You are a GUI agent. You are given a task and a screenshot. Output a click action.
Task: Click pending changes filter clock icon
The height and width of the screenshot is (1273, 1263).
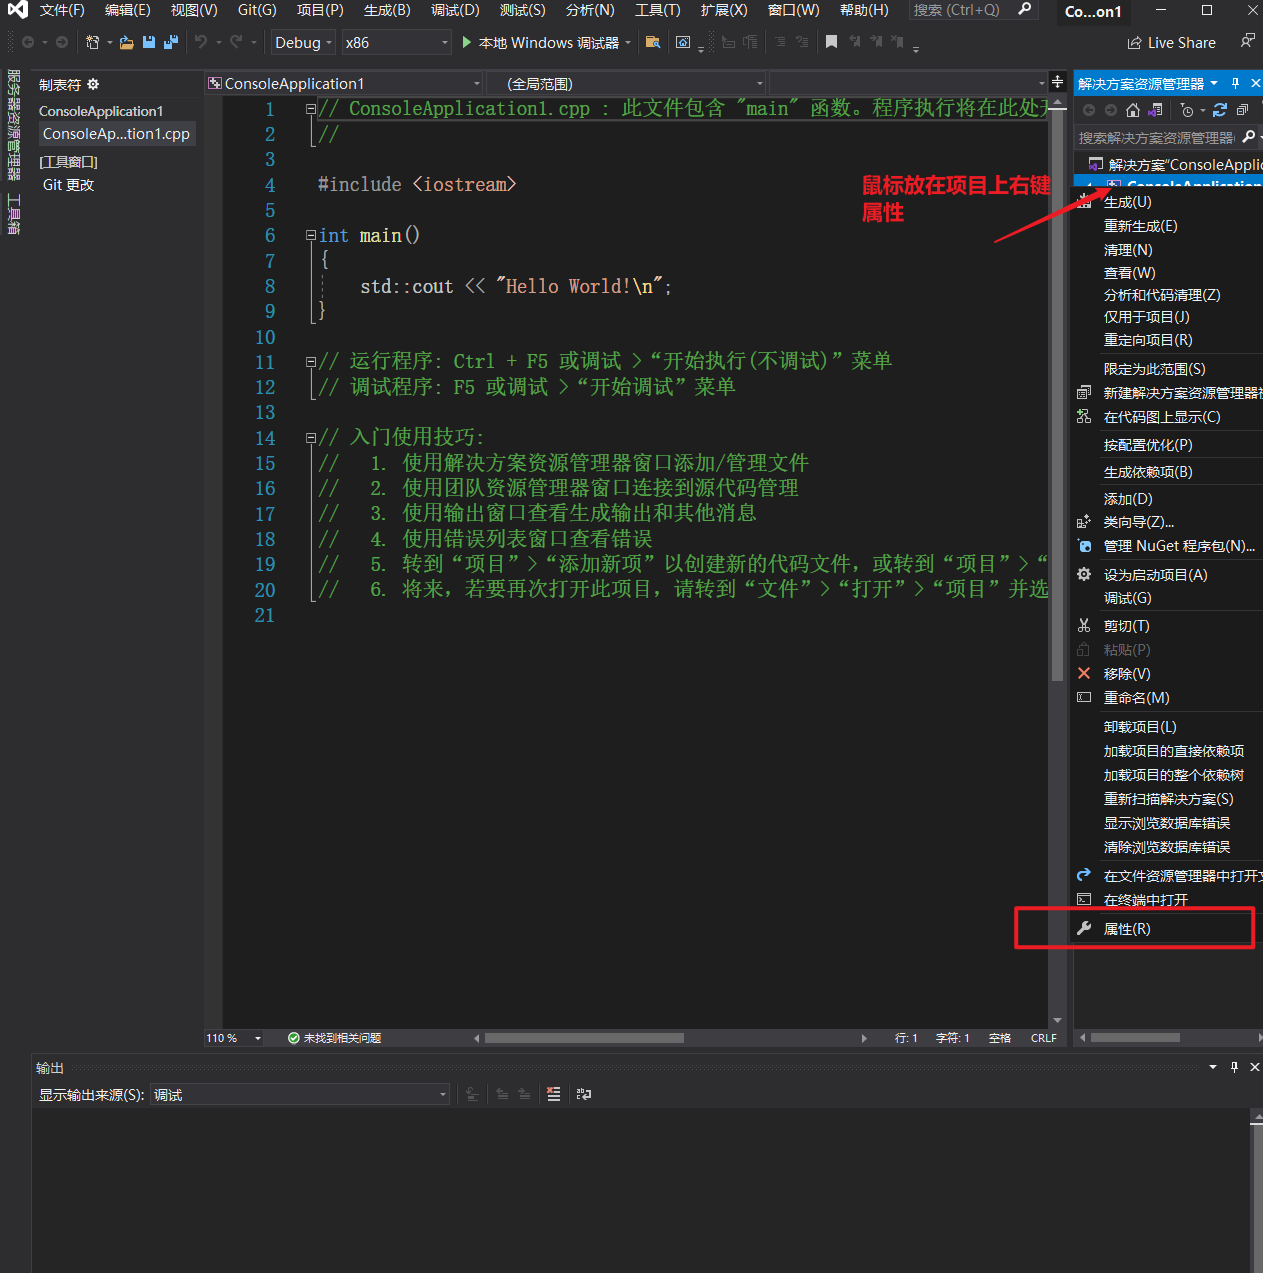click(1187, 110)
